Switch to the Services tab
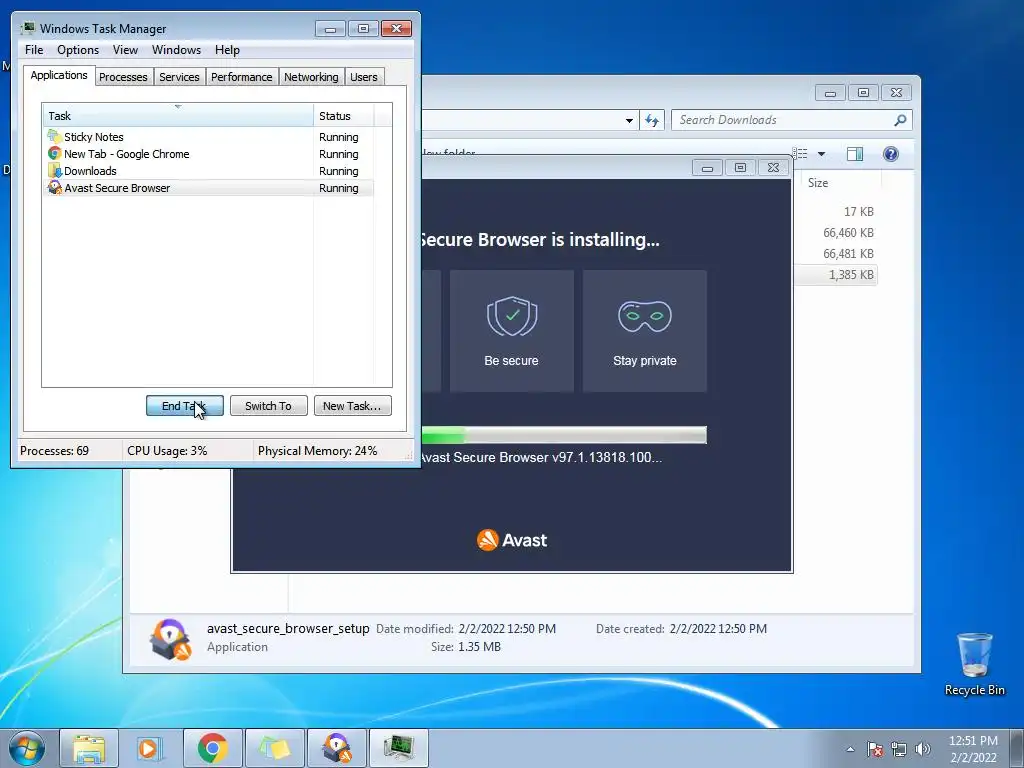Screen dimensions: 1024x768 (x=179, y=77)
